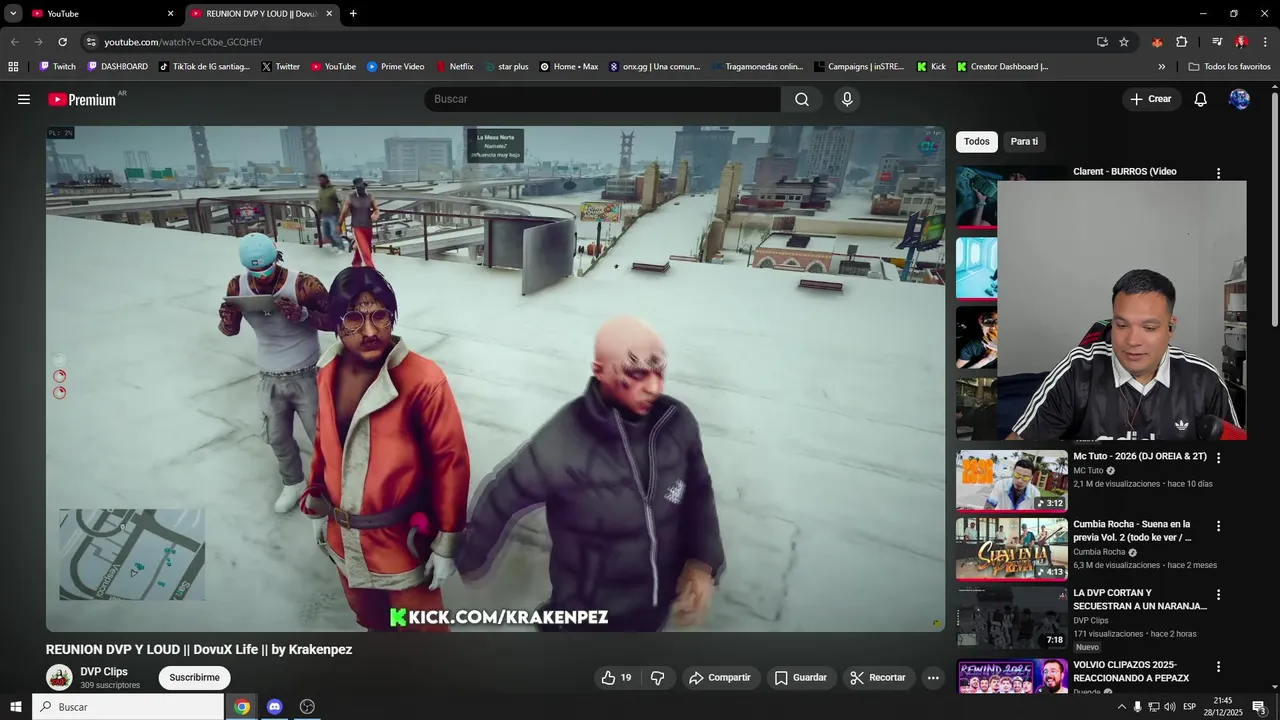Image resolution: width=1280 pixels, height=720 pixels.
Task: Open Chrome three-dot menu
Action: pyautogui.click(x=1265, y=42)
